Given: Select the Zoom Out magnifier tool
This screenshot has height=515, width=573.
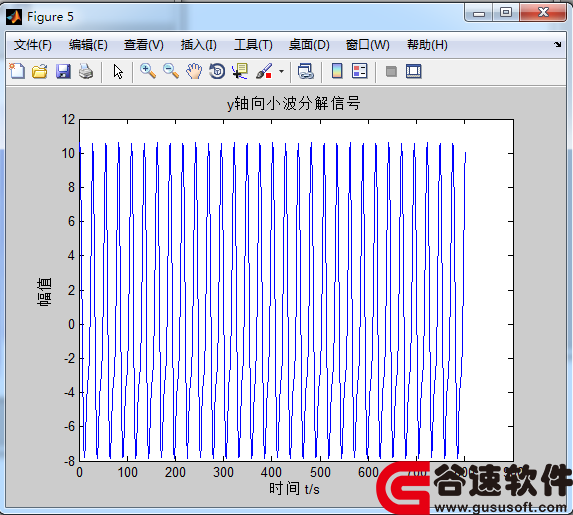Looking at the screenshot, I should point(171,71).
